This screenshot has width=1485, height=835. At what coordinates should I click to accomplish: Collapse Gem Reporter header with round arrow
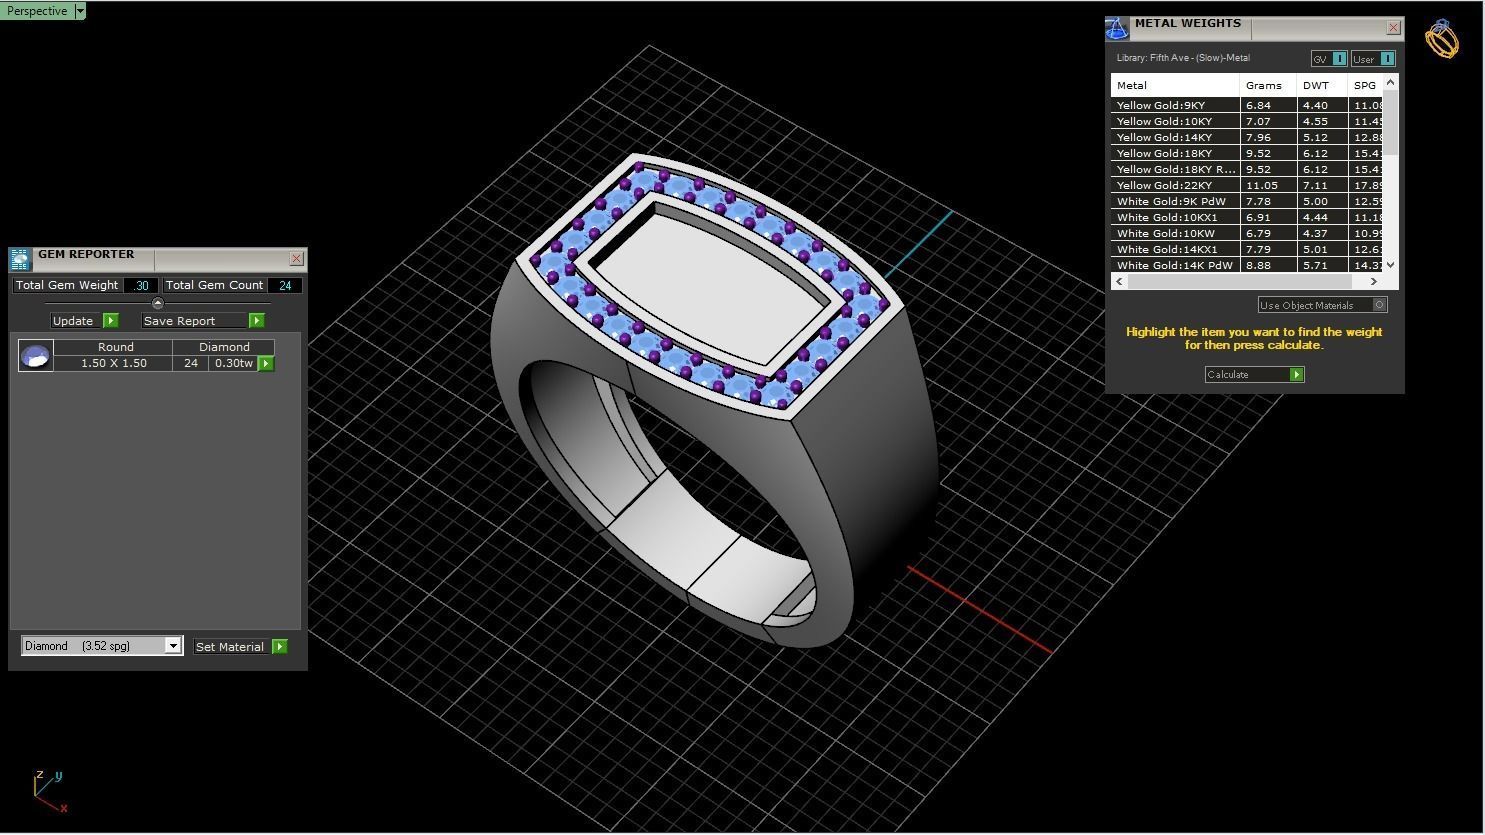point(157,303)
